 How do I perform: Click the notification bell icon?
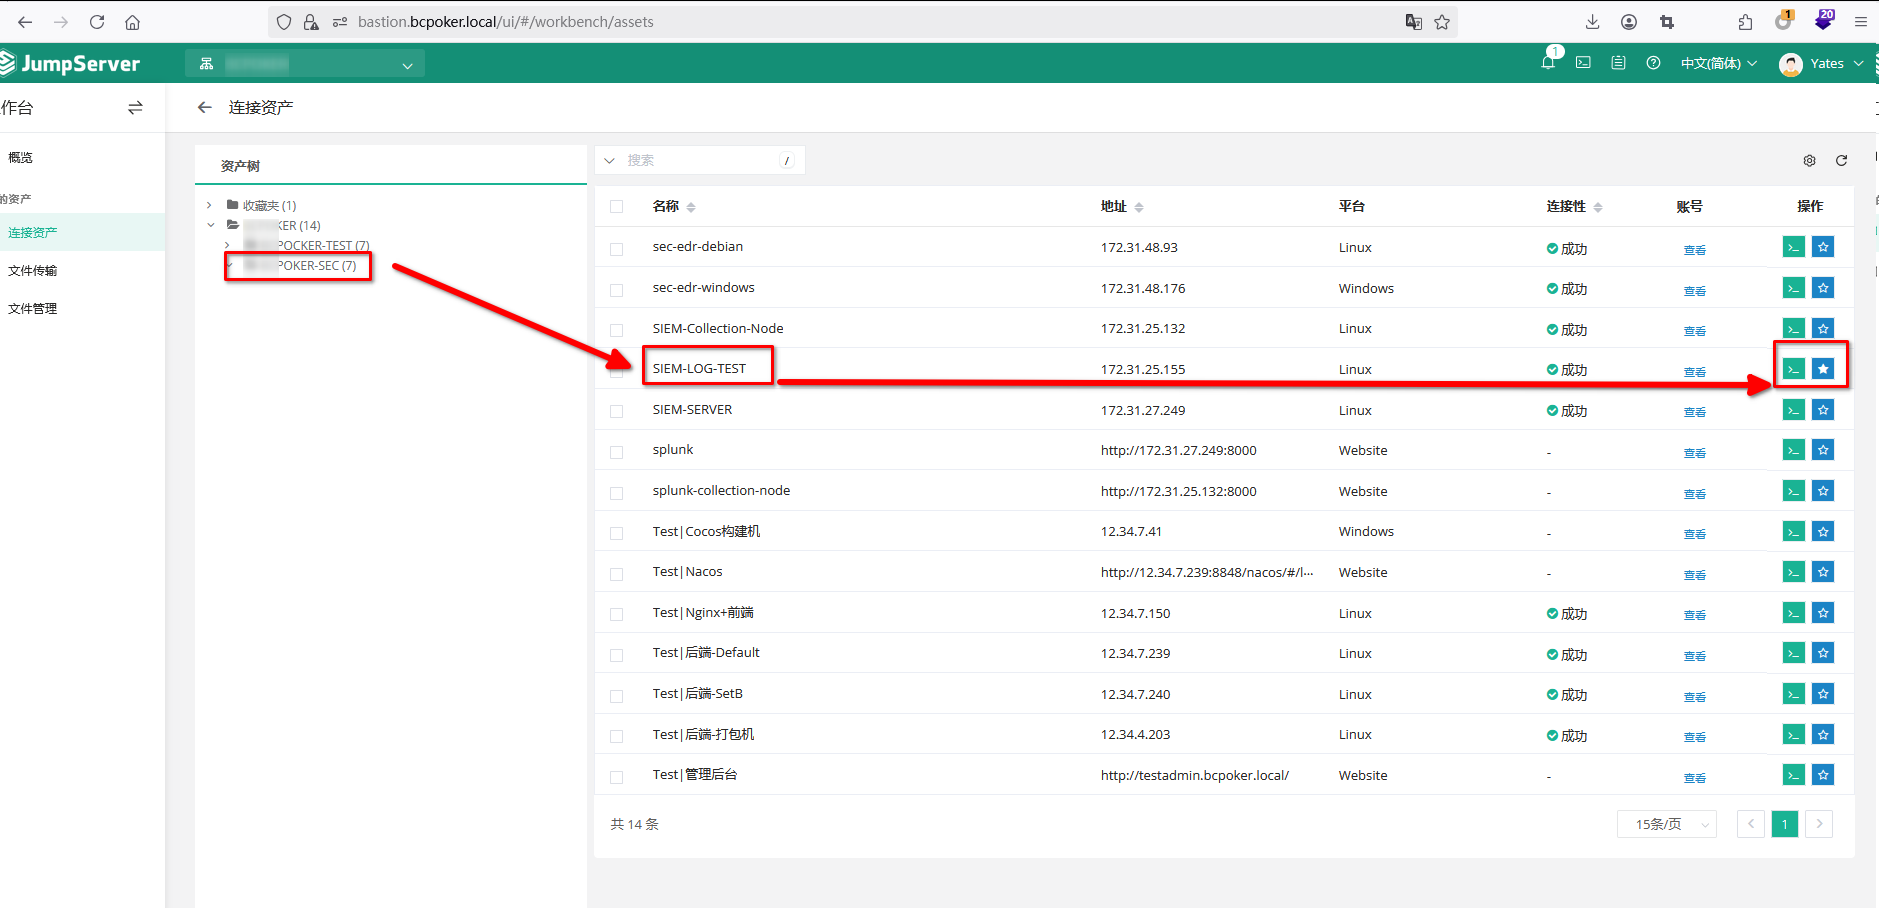(1548, 63)
